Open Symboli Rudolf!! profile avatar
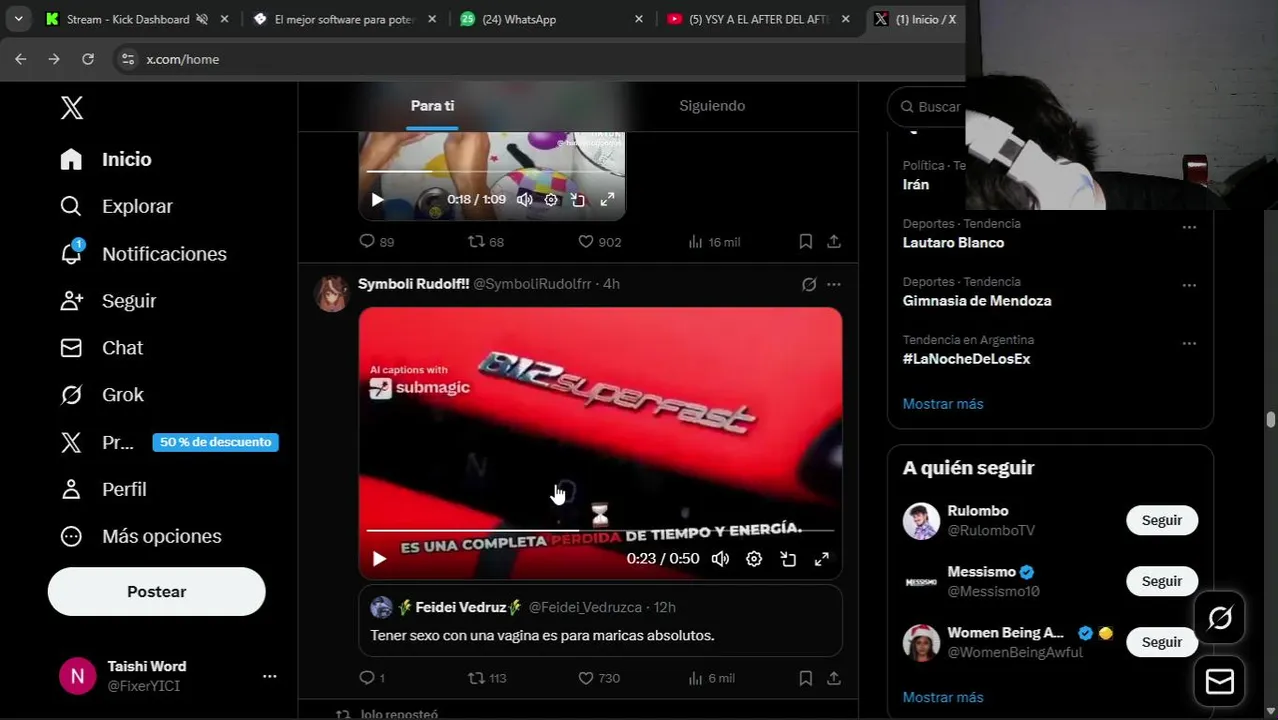This screenshot has height=720, width=1278. coord(332,294)
